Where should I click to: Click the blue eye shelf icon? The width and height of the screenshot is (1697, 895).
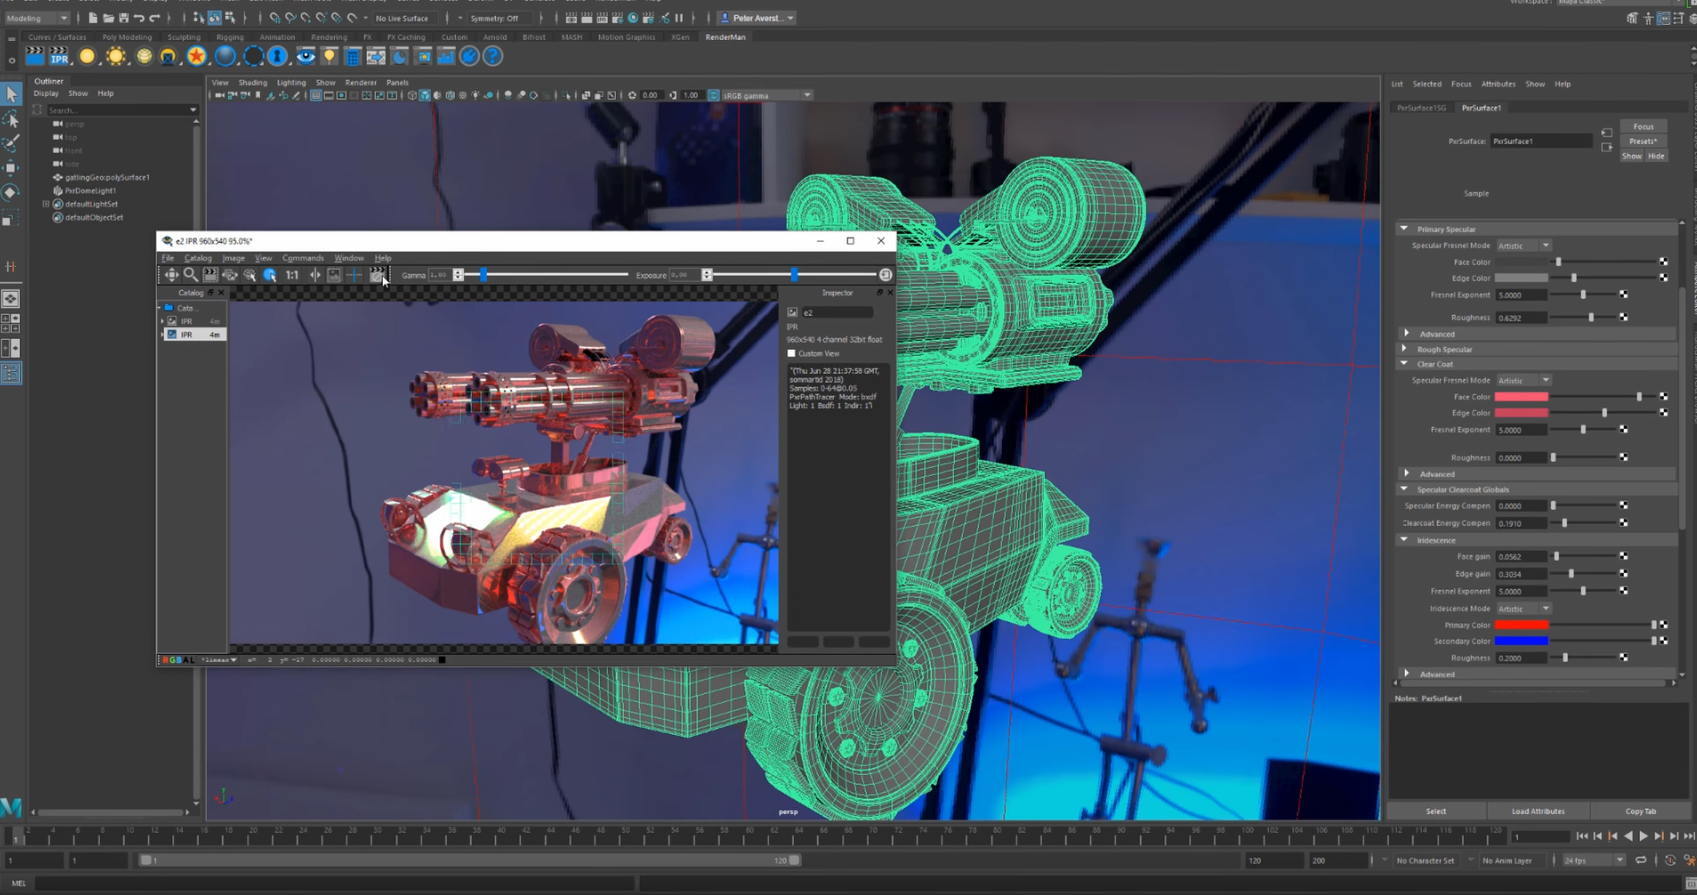tap(305, 57)
